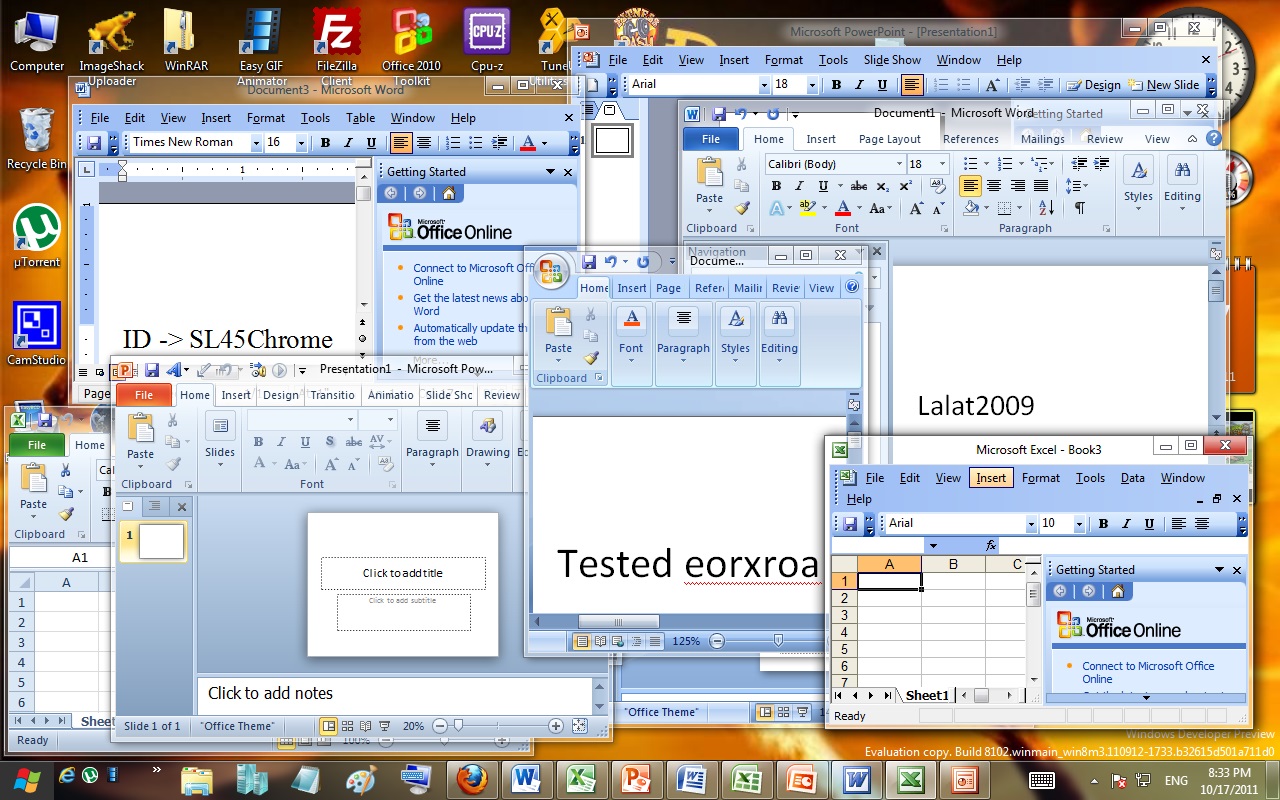Click Bullets icon in Word 2003 Document3 toolbar

click(477, 143)
